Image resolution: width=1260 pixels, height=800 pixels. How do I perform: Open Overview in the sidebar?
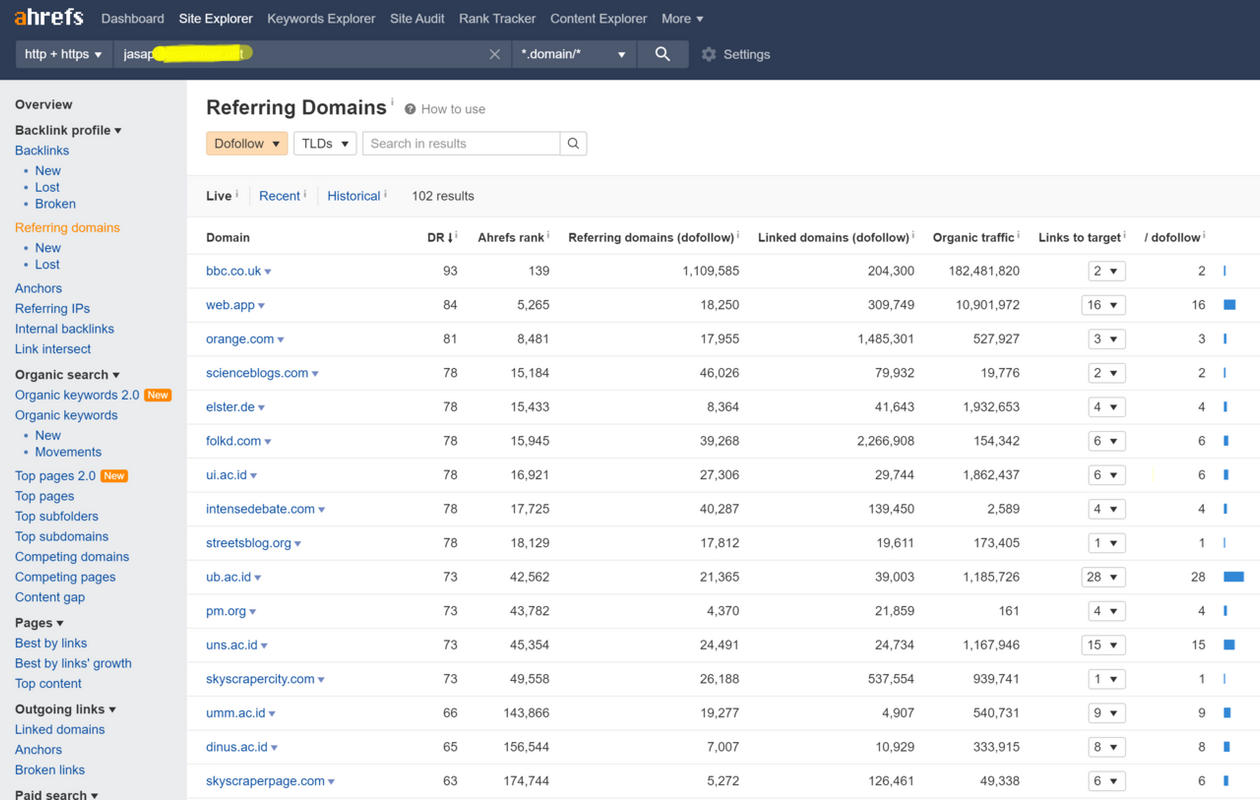(x=44, y=104)
